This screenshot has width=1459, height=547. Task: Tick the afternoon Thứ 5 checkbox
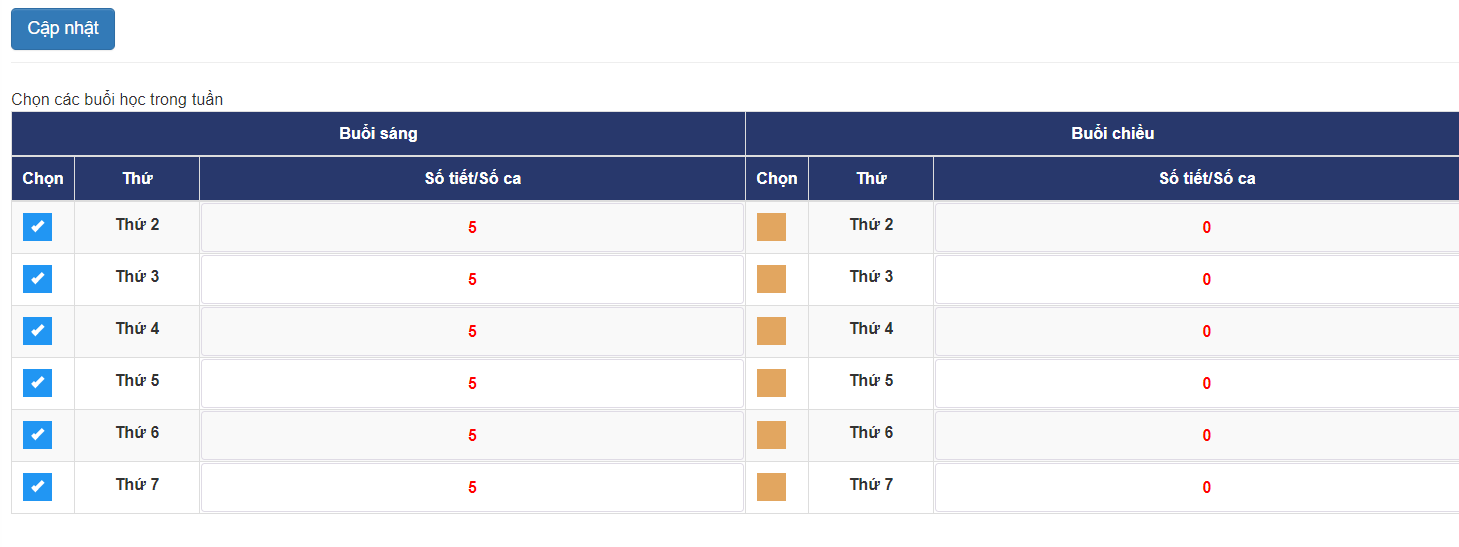[771, 383]
